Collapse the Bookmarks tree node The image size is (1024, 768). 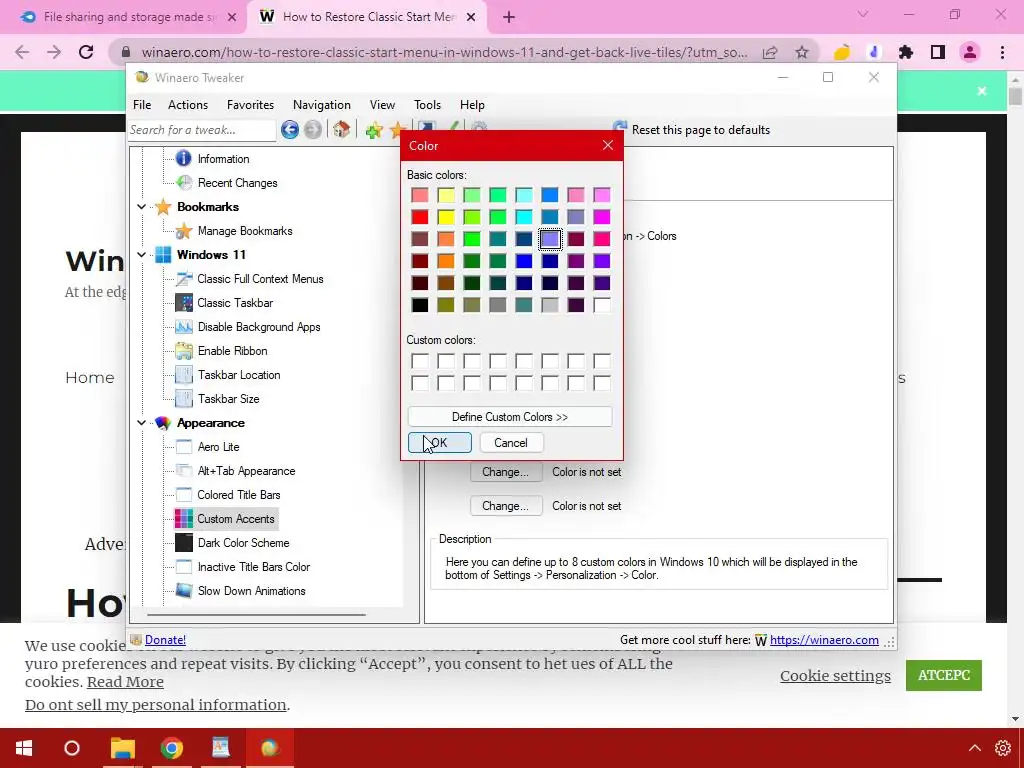(142, 206)
